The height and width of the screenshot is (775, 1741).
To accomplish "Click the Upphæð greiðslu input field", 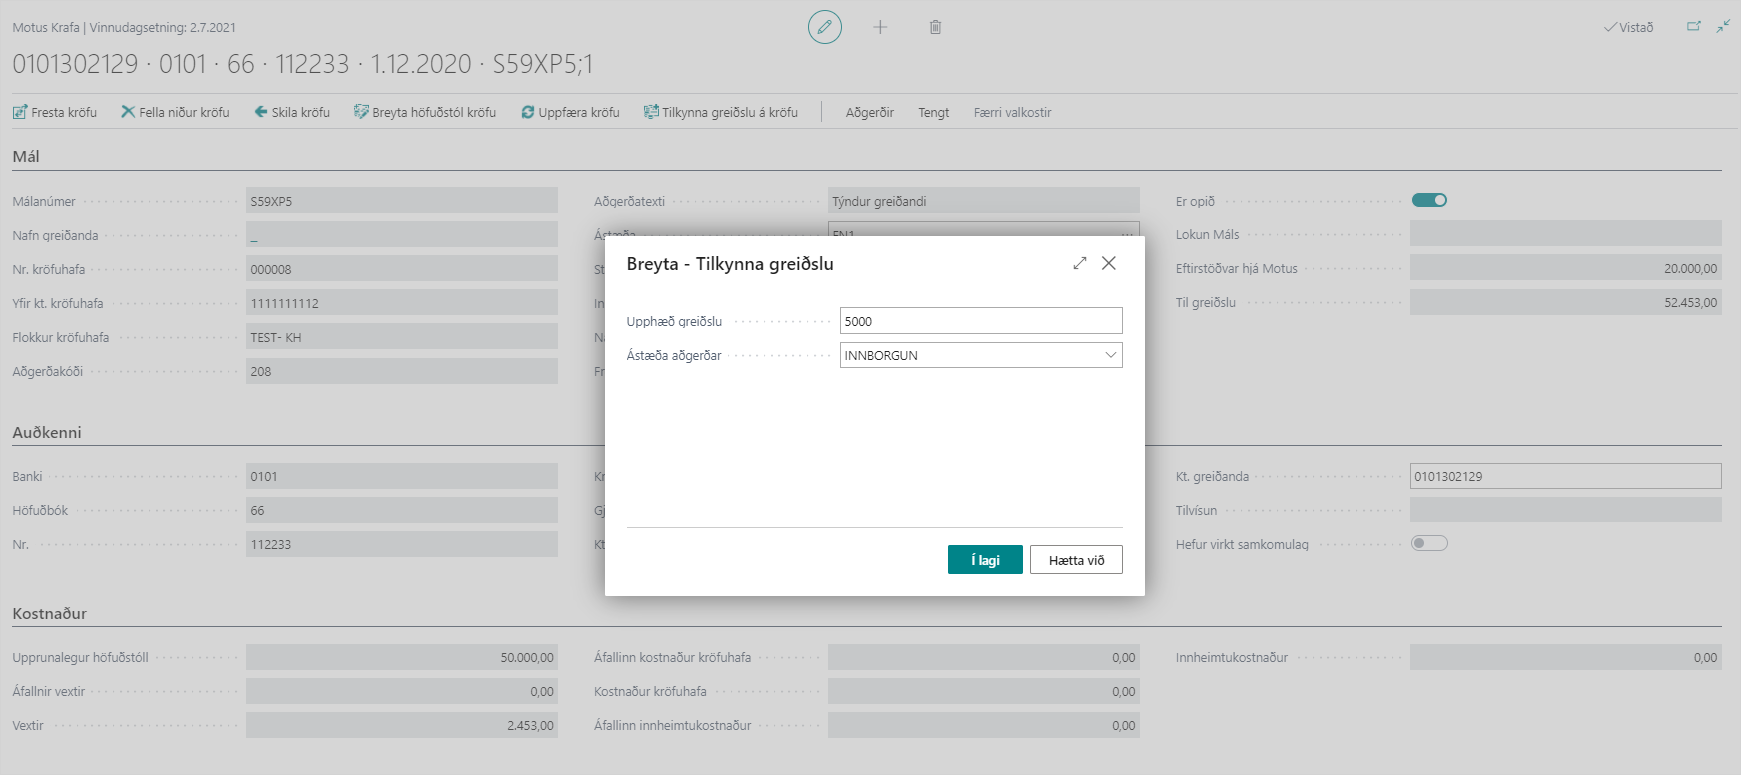I will (980, 321).
